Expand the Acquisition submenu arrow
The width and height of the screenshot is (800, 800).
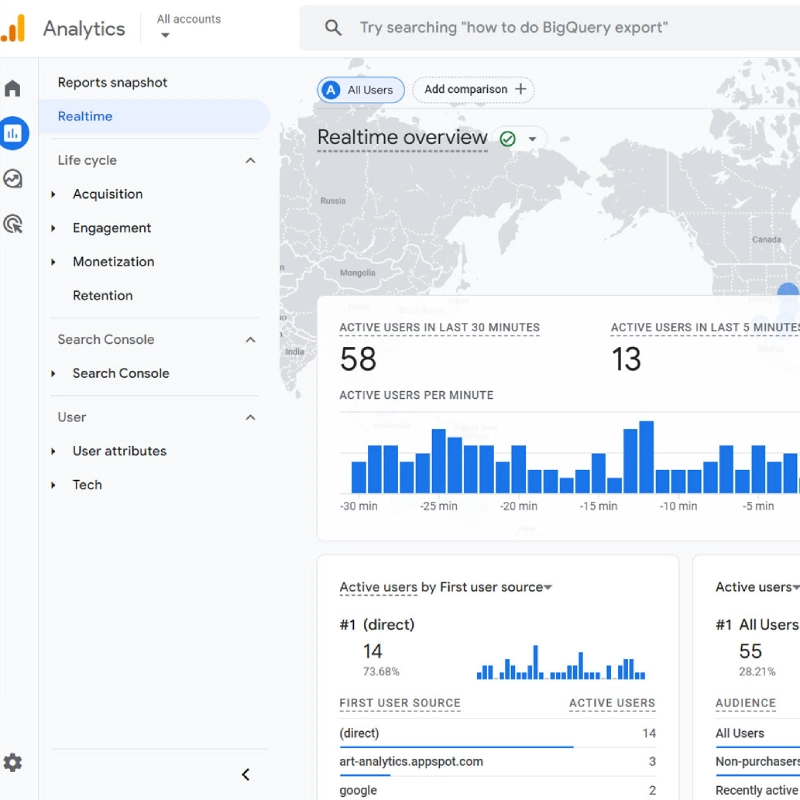(53, 194)
